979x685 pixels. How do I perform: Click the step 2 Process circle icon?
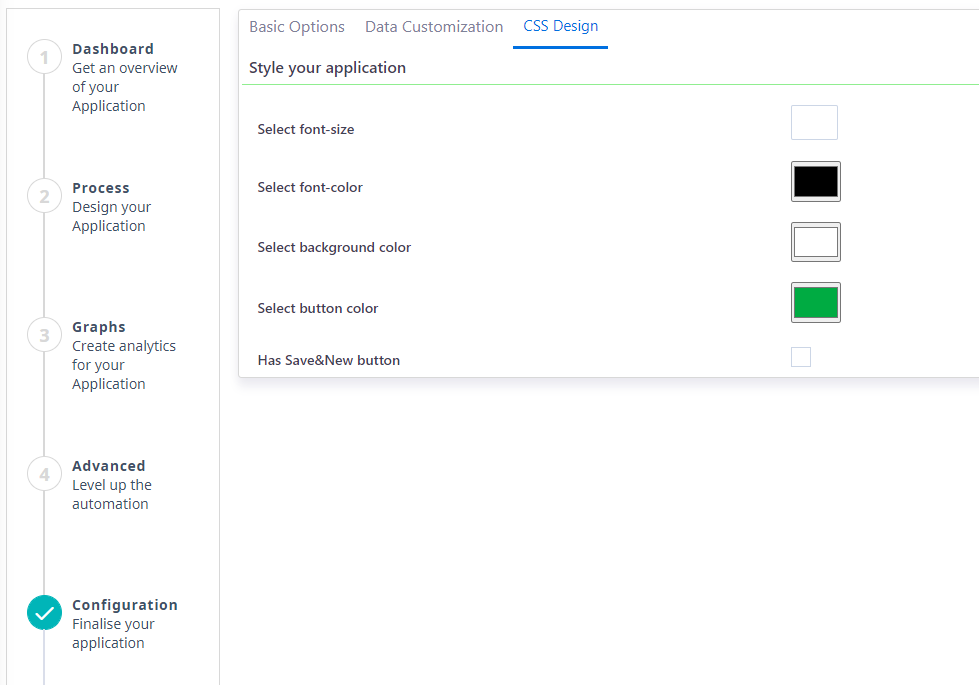(x=44, y=196)
